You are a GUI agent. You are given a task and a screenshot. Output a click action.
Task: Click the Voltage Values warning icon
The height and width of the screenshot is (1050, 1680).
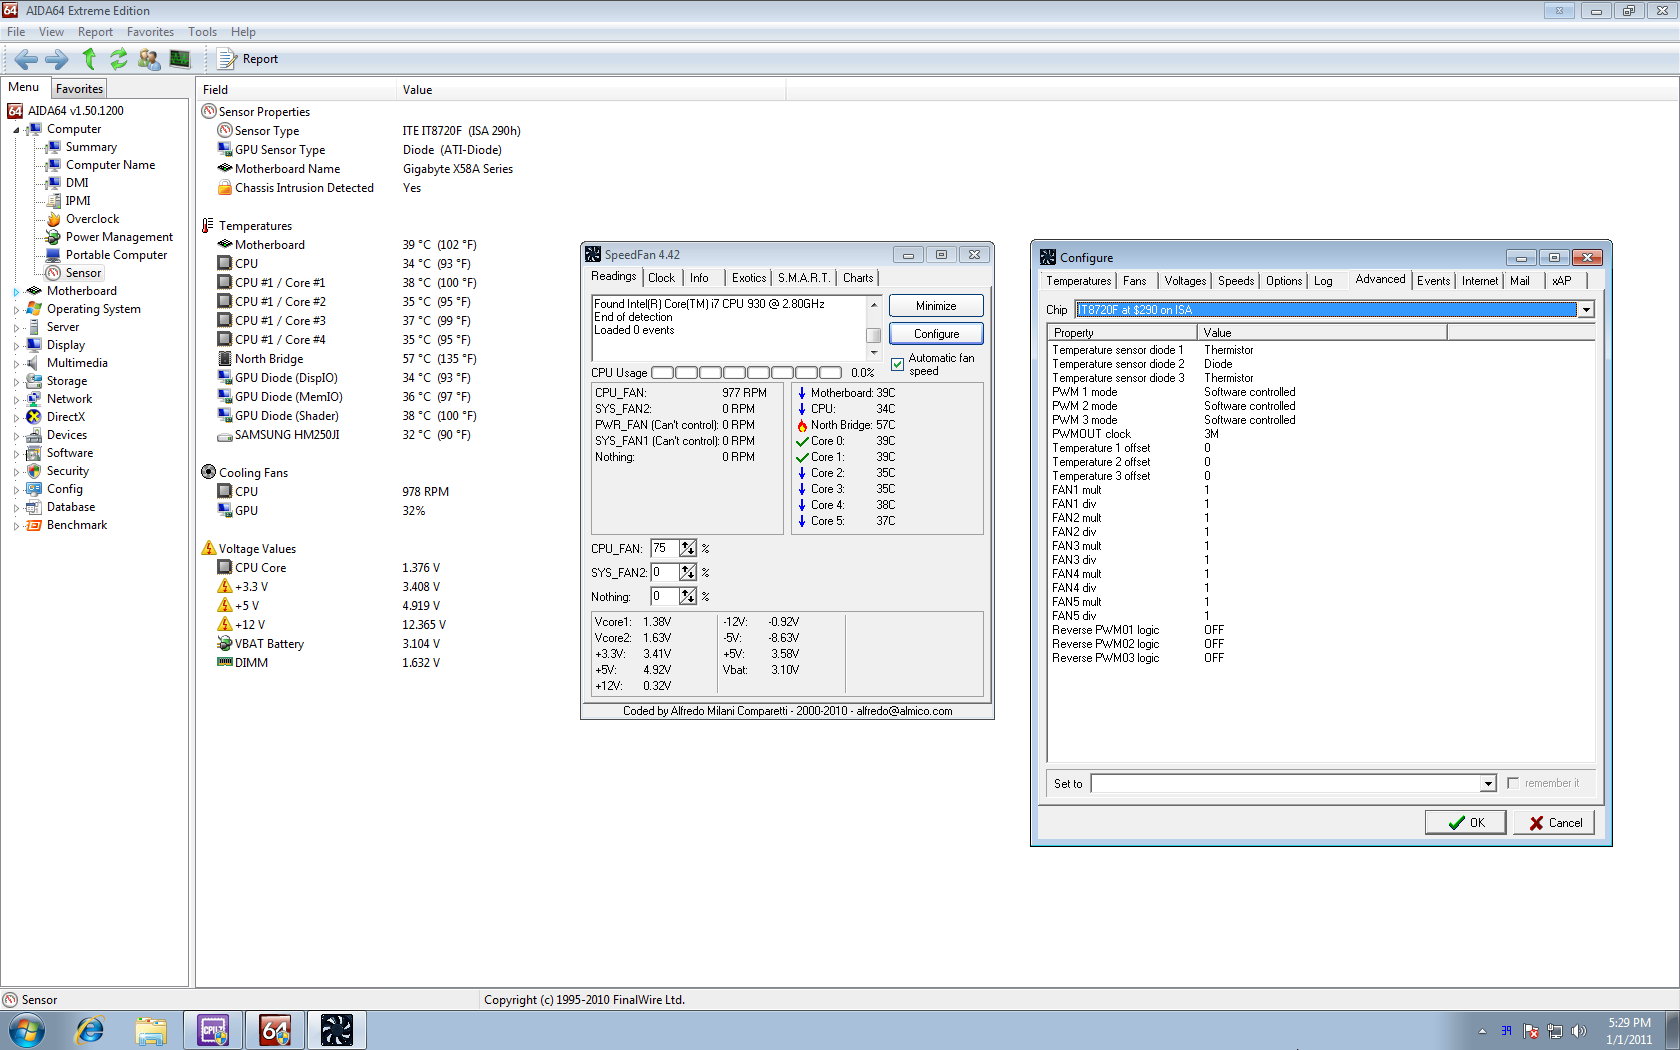(209, 548)
